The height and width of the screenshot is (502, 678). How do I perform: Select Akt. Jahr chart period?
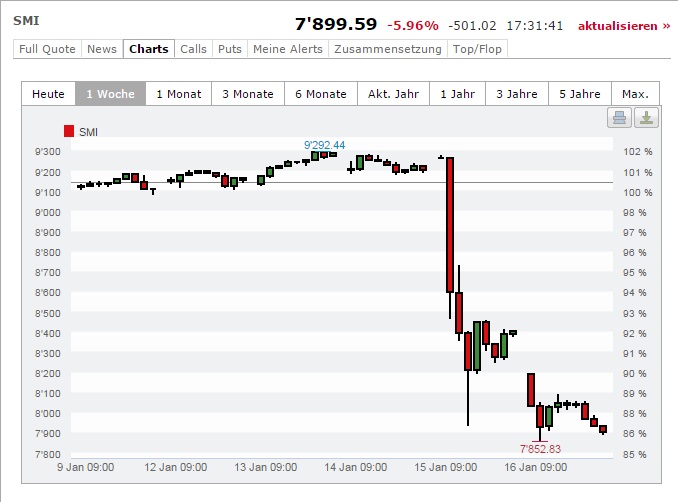393,94
